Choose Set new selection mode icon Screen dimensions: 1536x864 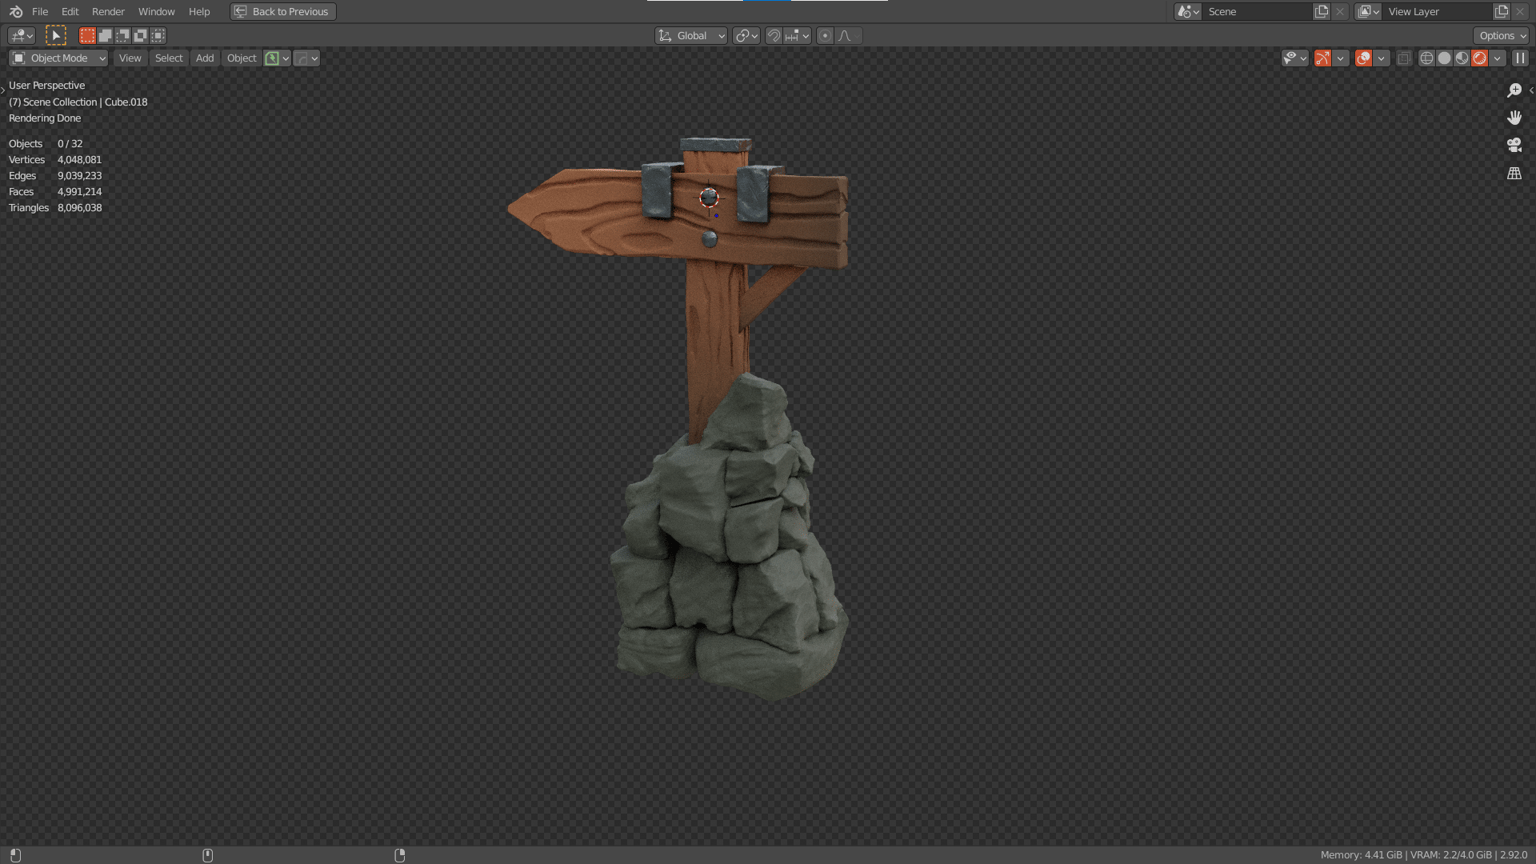[87, 35]
